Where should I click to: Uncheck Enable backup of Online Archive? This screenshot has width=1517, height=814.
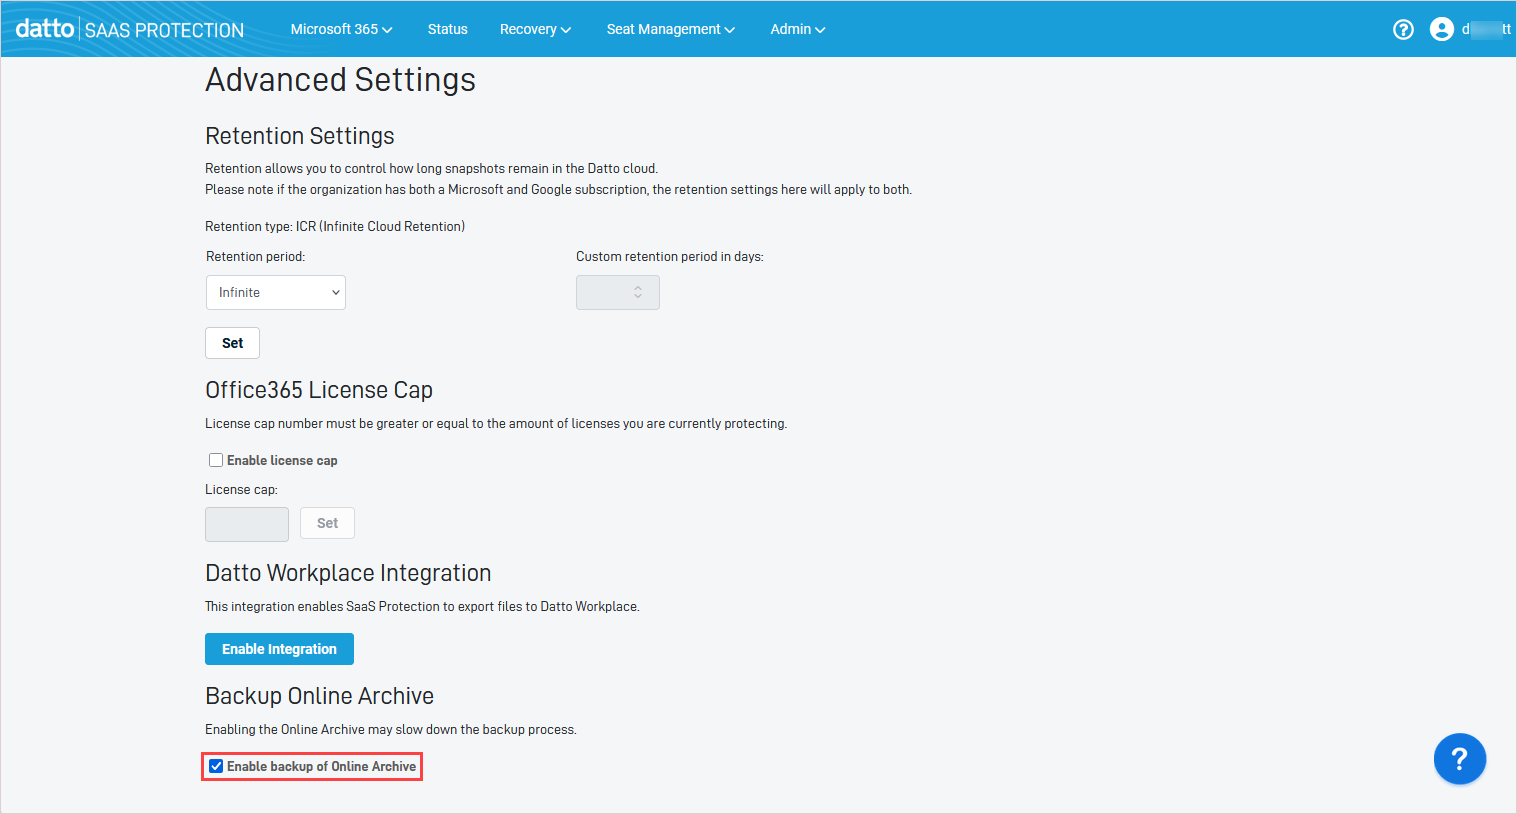click(216, 766)
